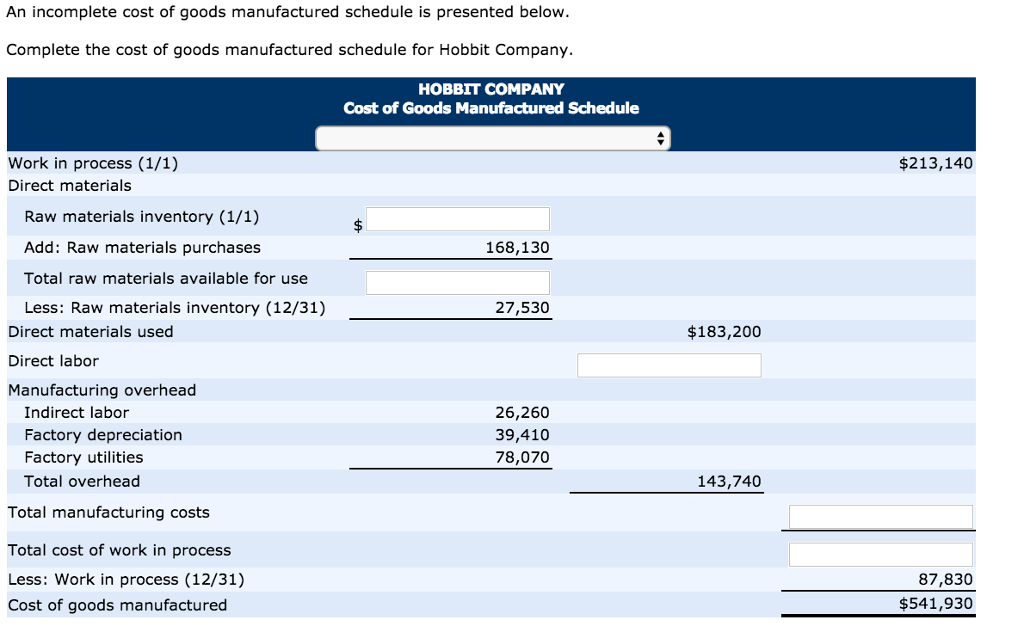Click the Total raw materials available input field
Screen dimensions: 1024x626
point(458,281)
